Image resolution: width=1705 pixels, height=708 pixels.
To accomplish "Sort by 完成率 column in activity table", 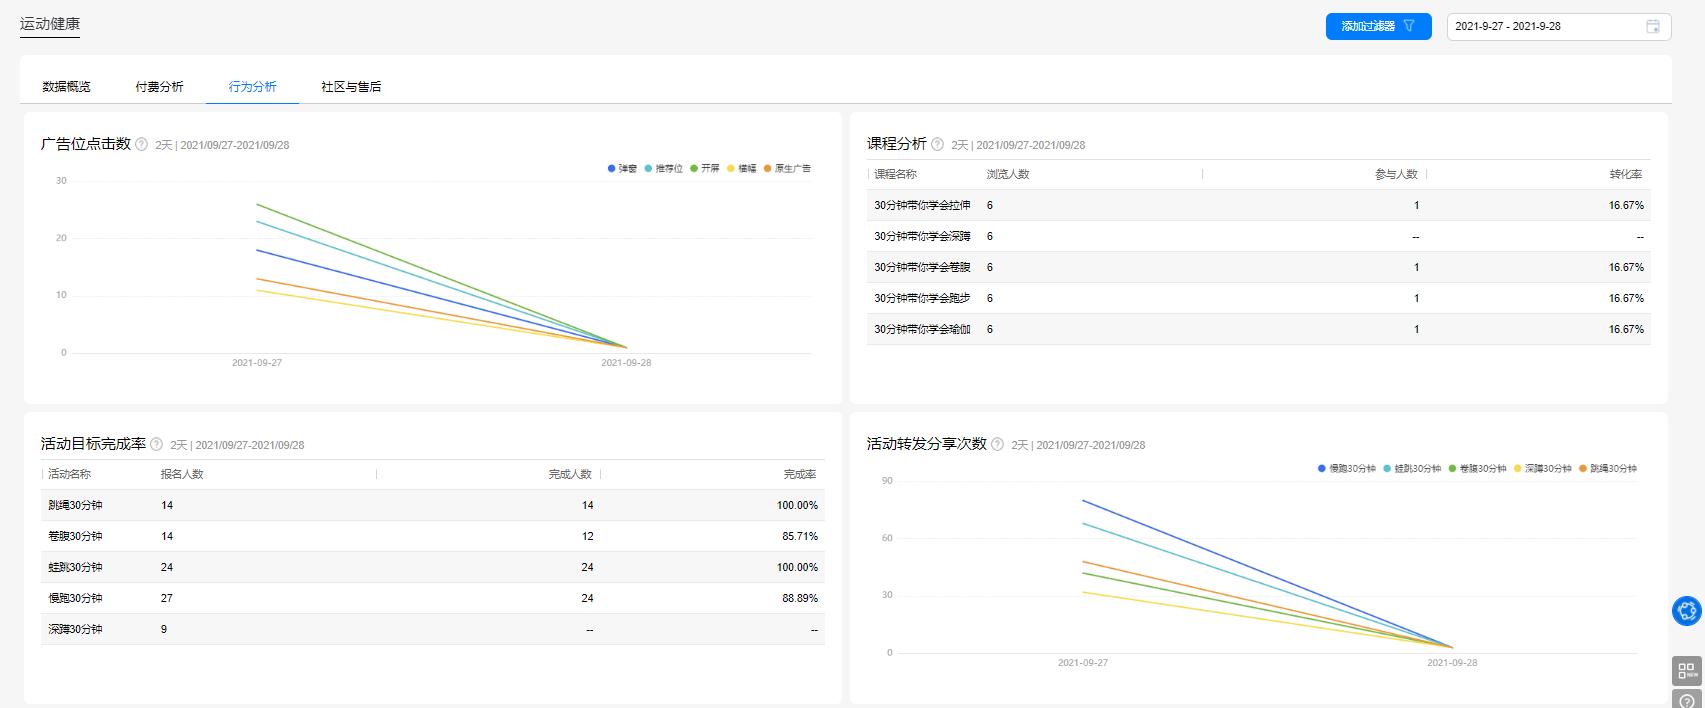I will [799, 474].
